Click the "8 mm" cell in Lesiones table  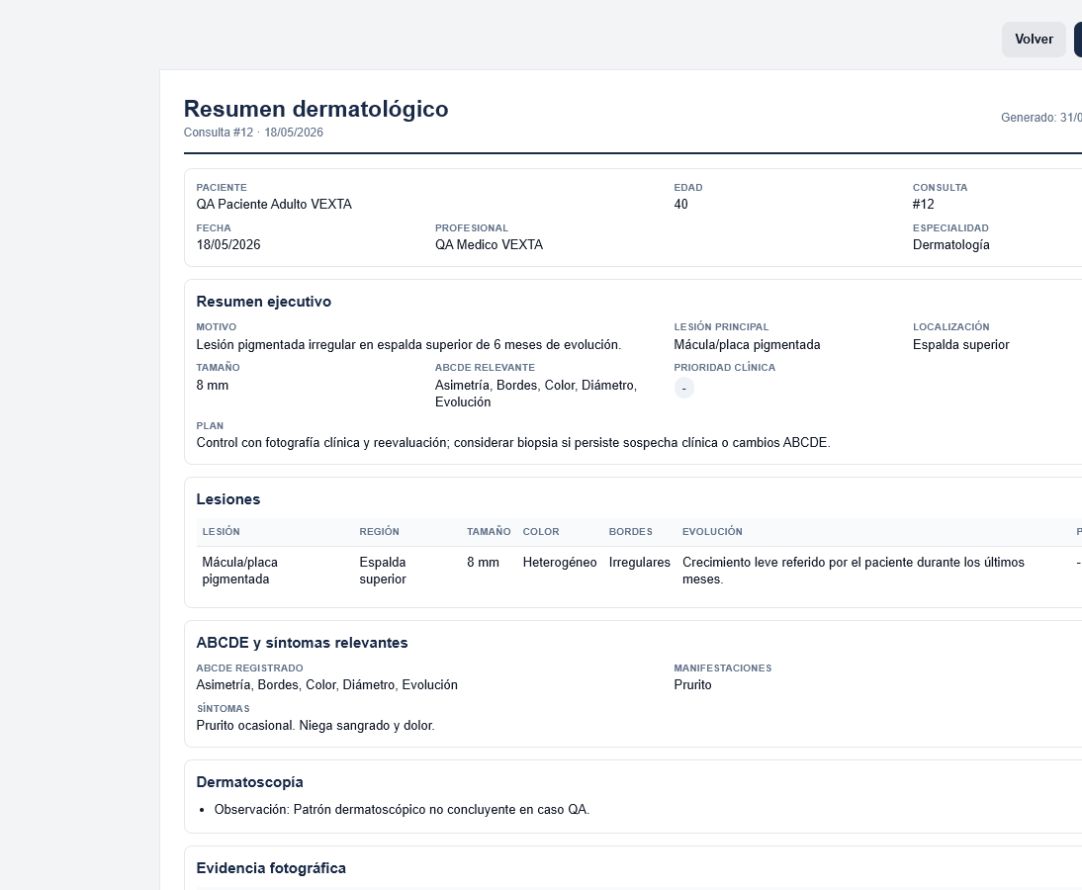click(482, 563)
